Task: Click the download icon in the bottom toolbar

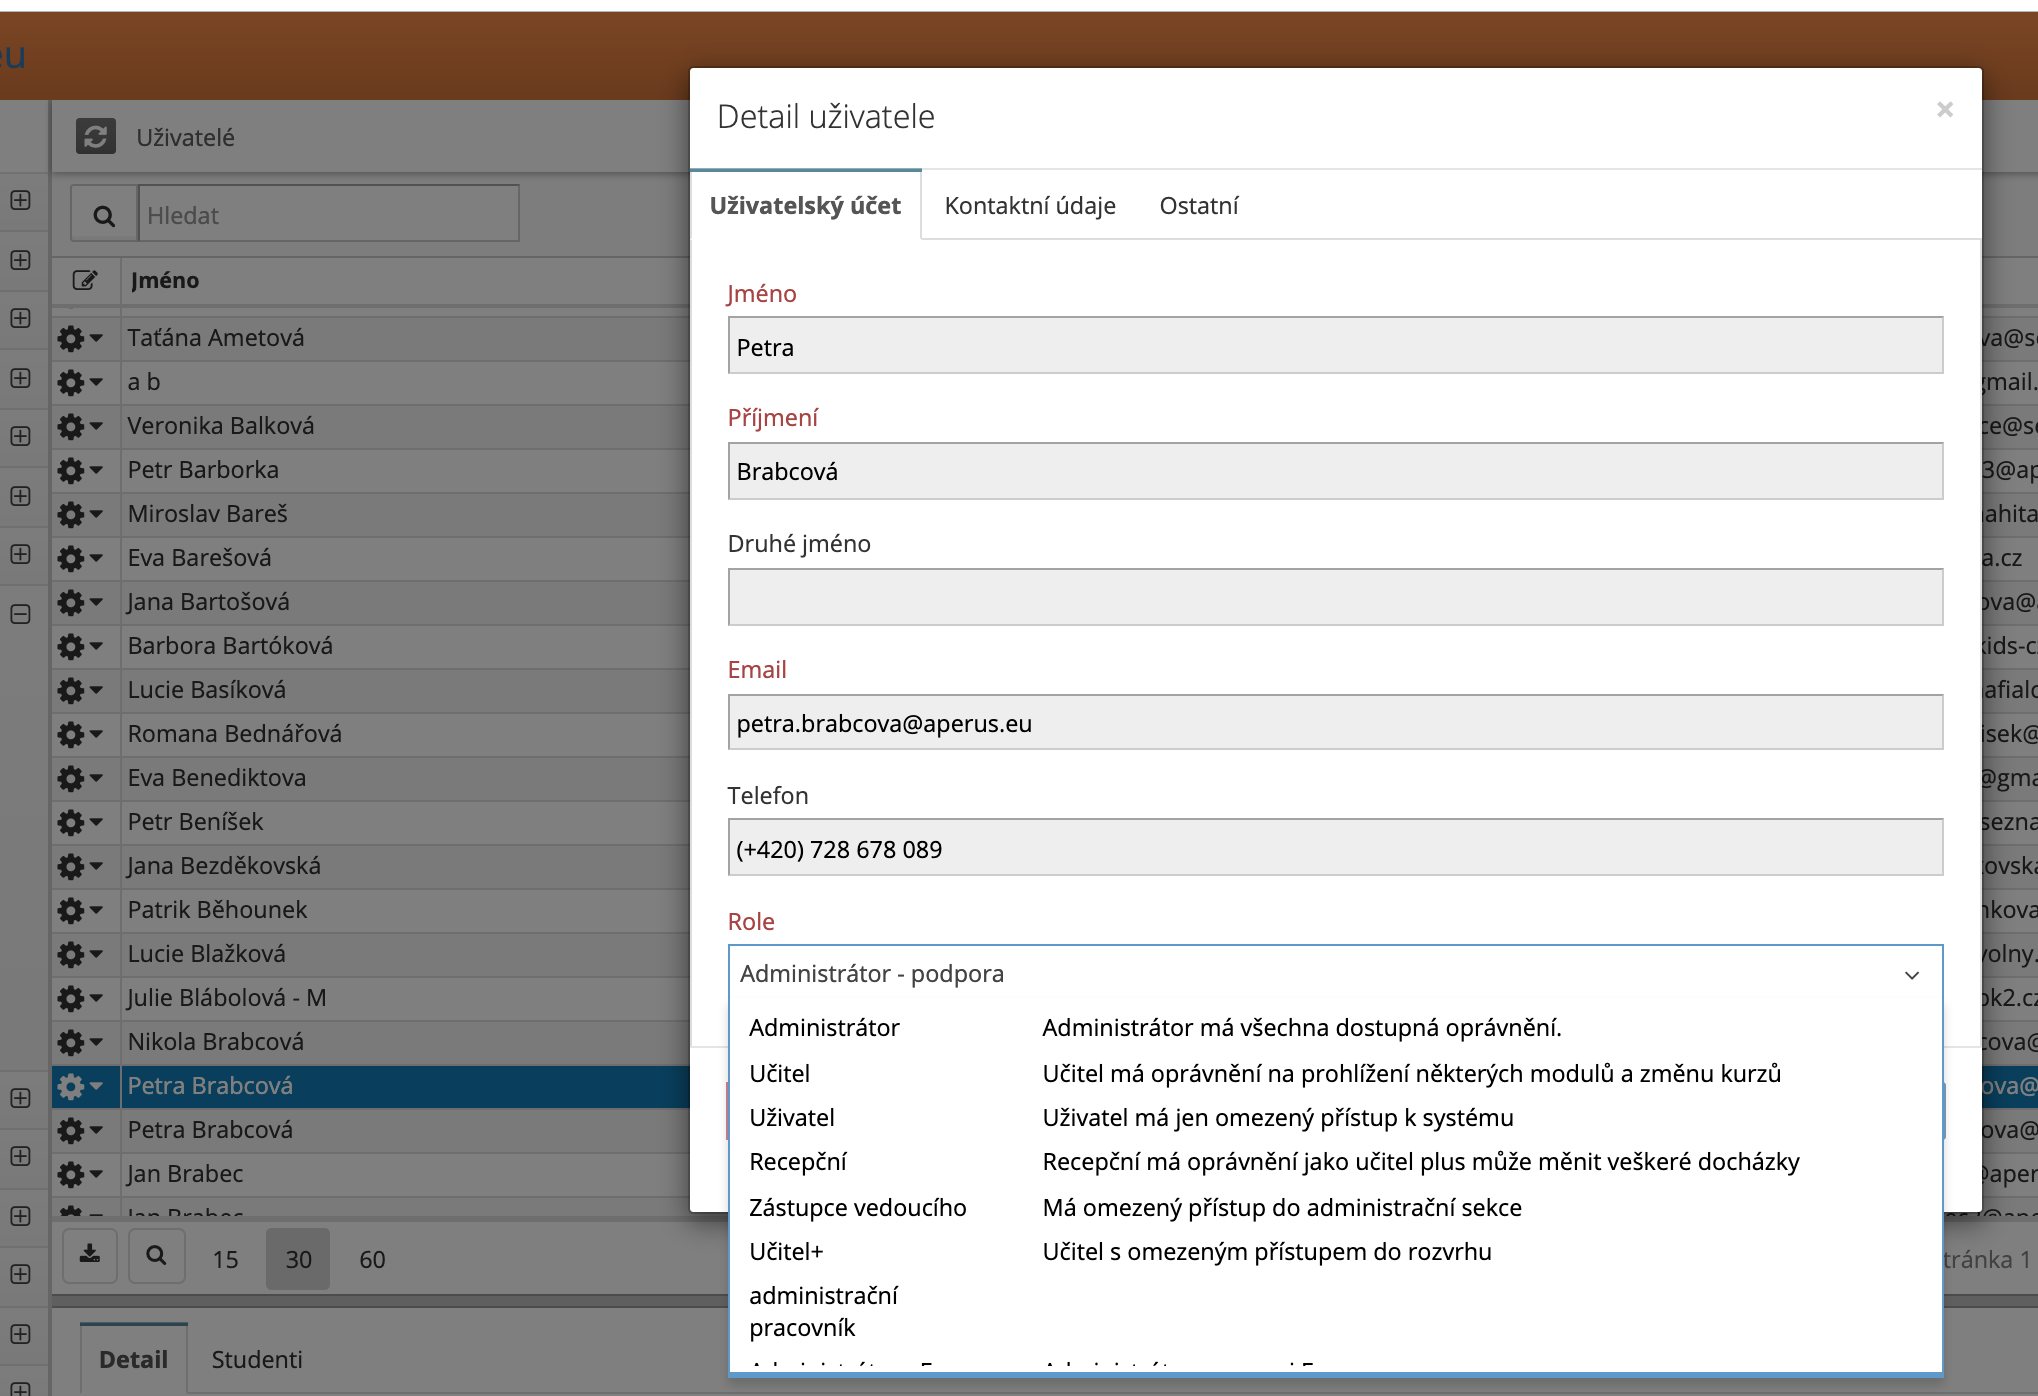Action: 90,1256
